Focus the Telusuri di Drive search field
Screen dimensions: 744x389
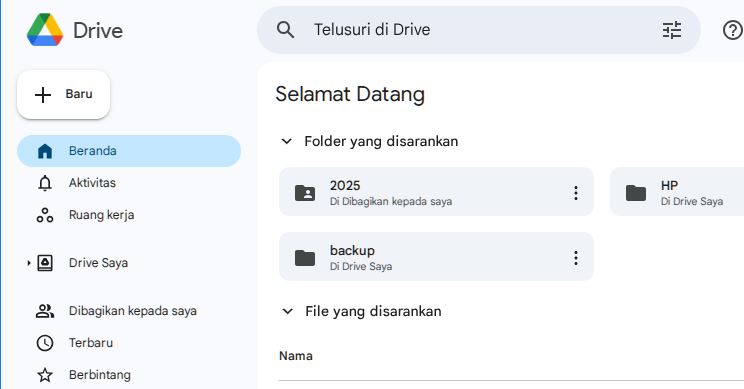(479, 30)
